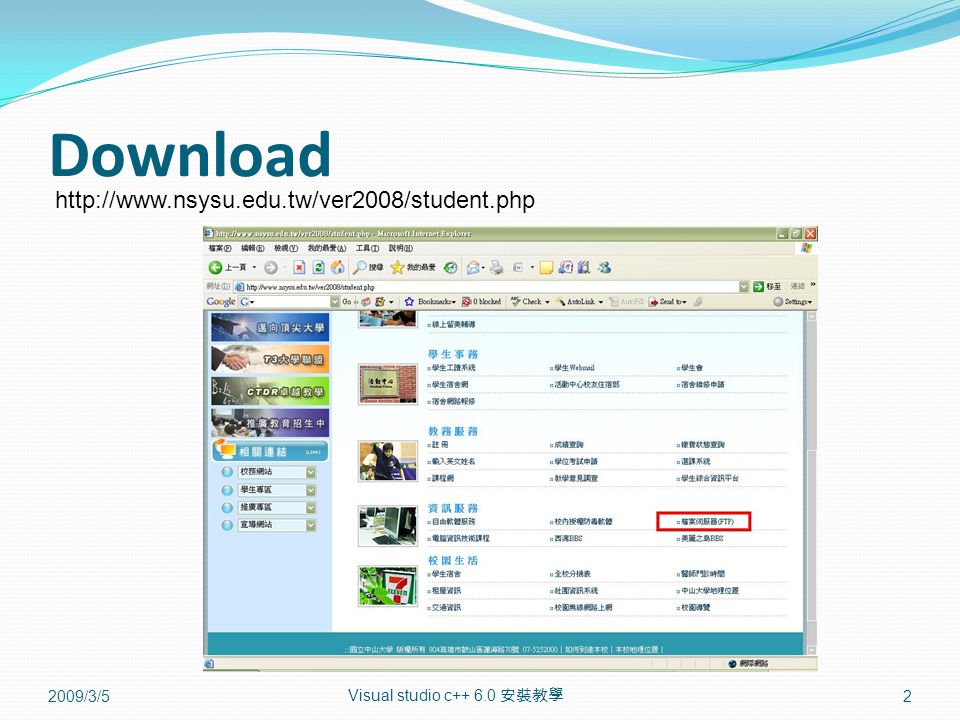Click the Messenger people icon
The image size is (960, 720).
pyautogui.click(x=604, y=268)
